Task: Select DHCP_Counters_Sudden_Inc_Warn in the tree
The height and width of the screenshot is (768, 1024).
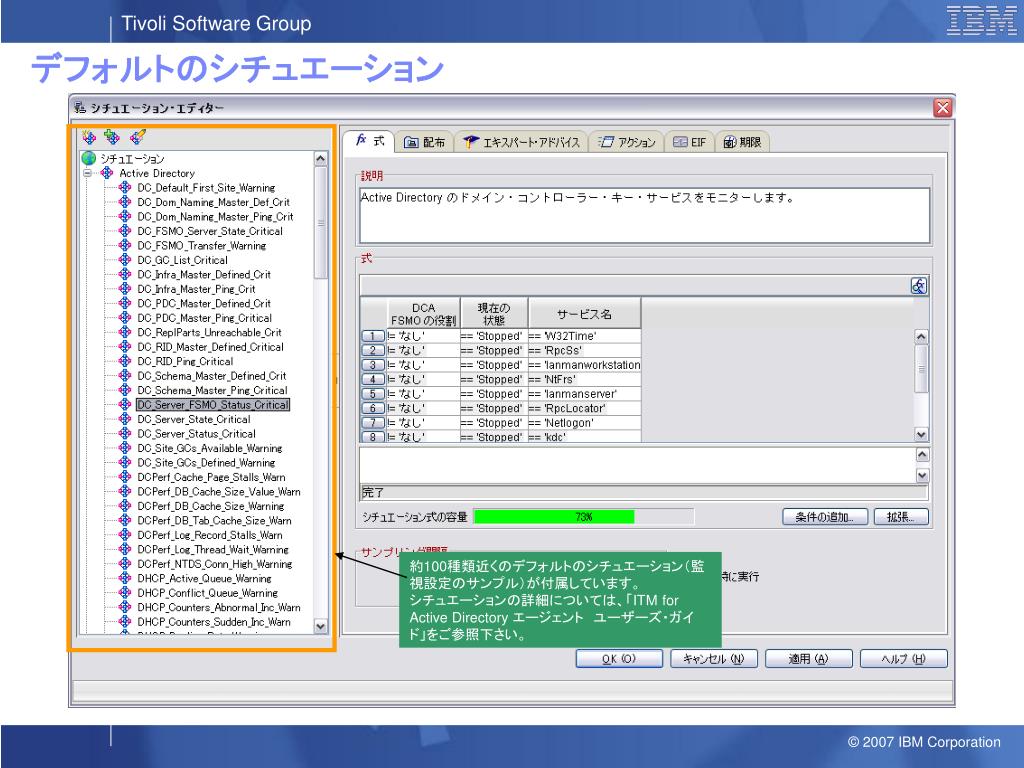Action: click(x=214, y=622)
